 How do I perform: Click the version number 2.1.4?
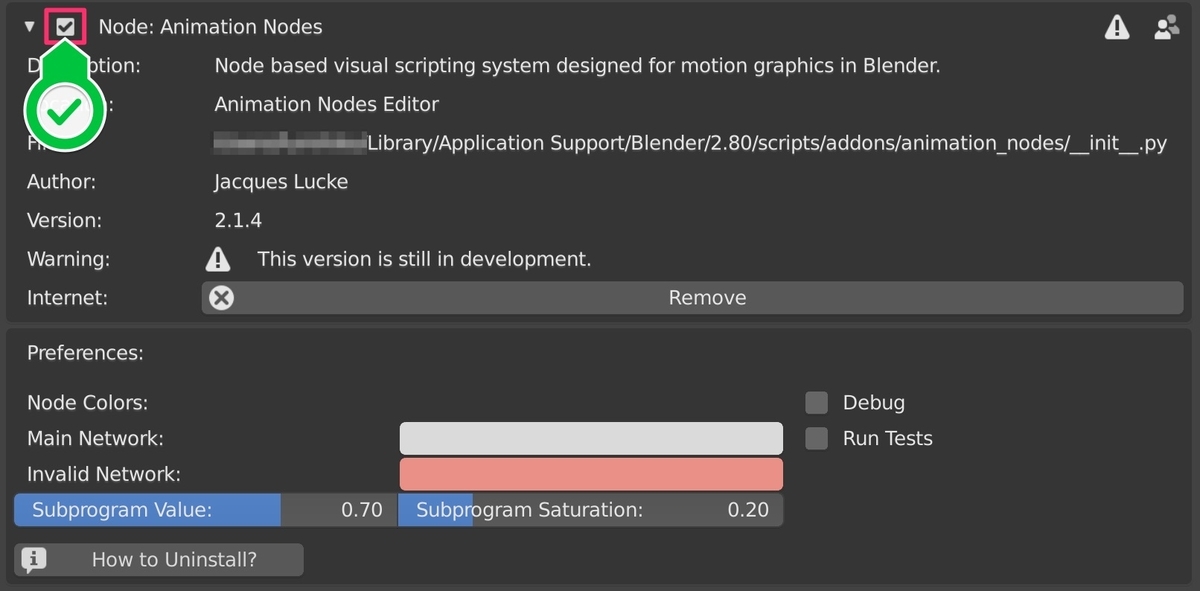[x=238, y=220]
